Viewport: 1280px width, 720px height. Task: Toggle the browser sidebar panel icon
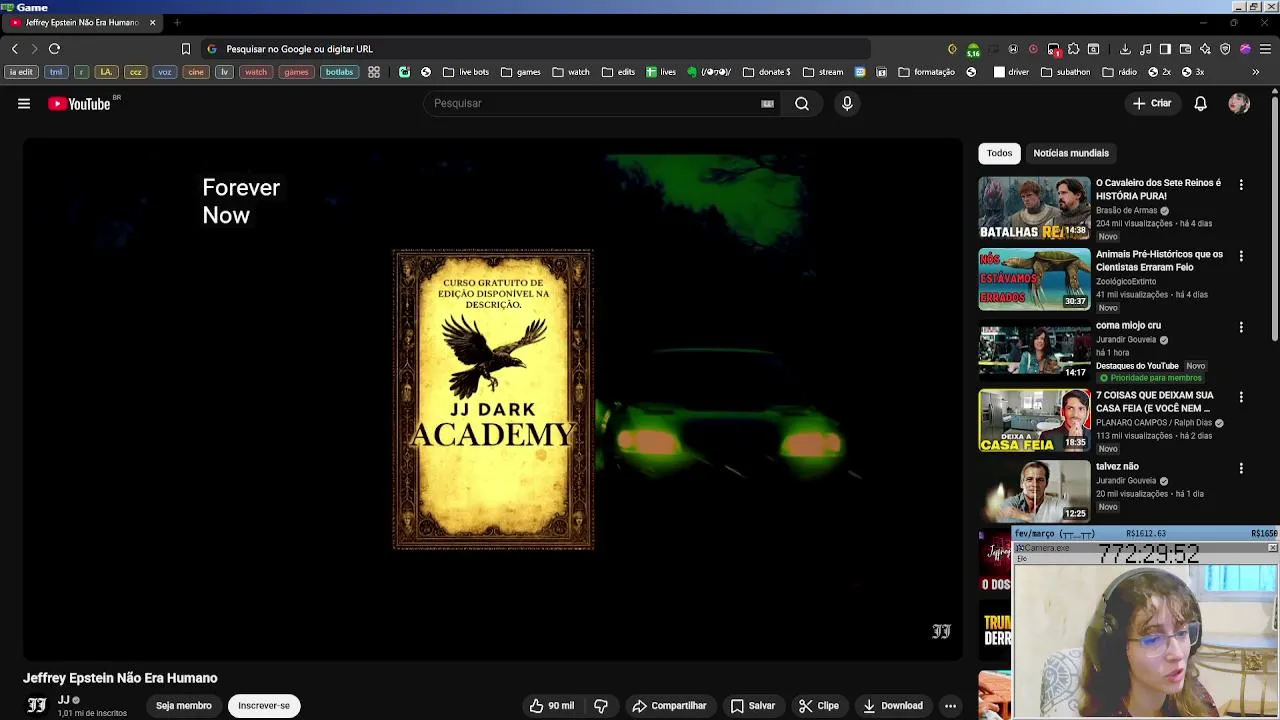tap(1165, 48)
